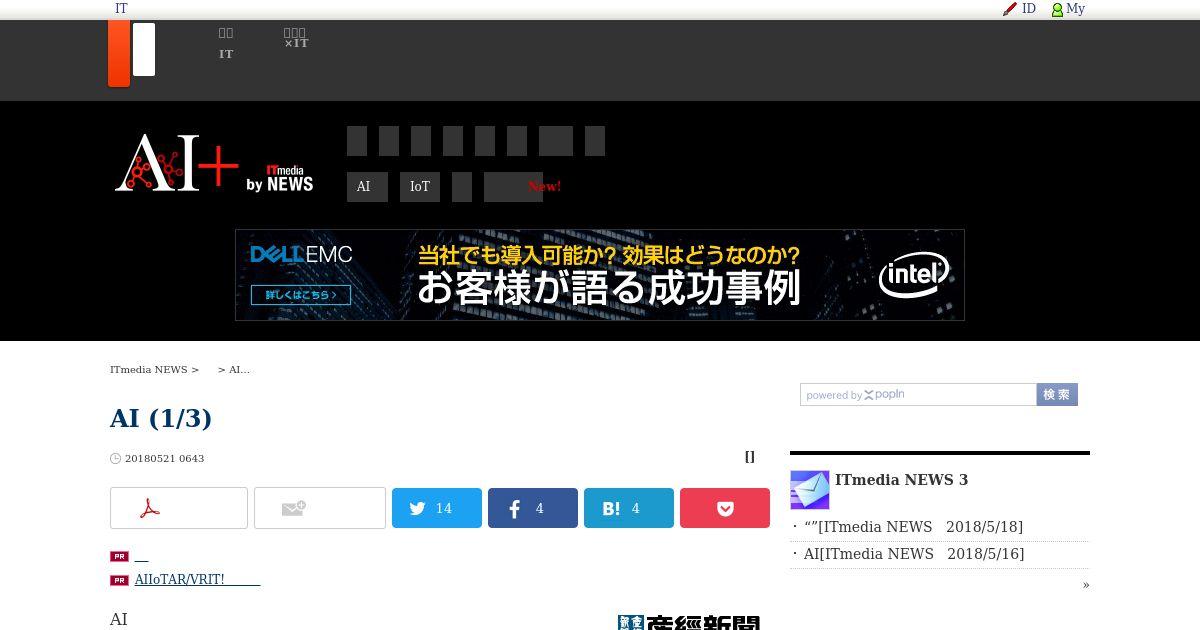Select the IoT category tab
This screenshot has width=1200, height=630.
[x=420, y=187]
